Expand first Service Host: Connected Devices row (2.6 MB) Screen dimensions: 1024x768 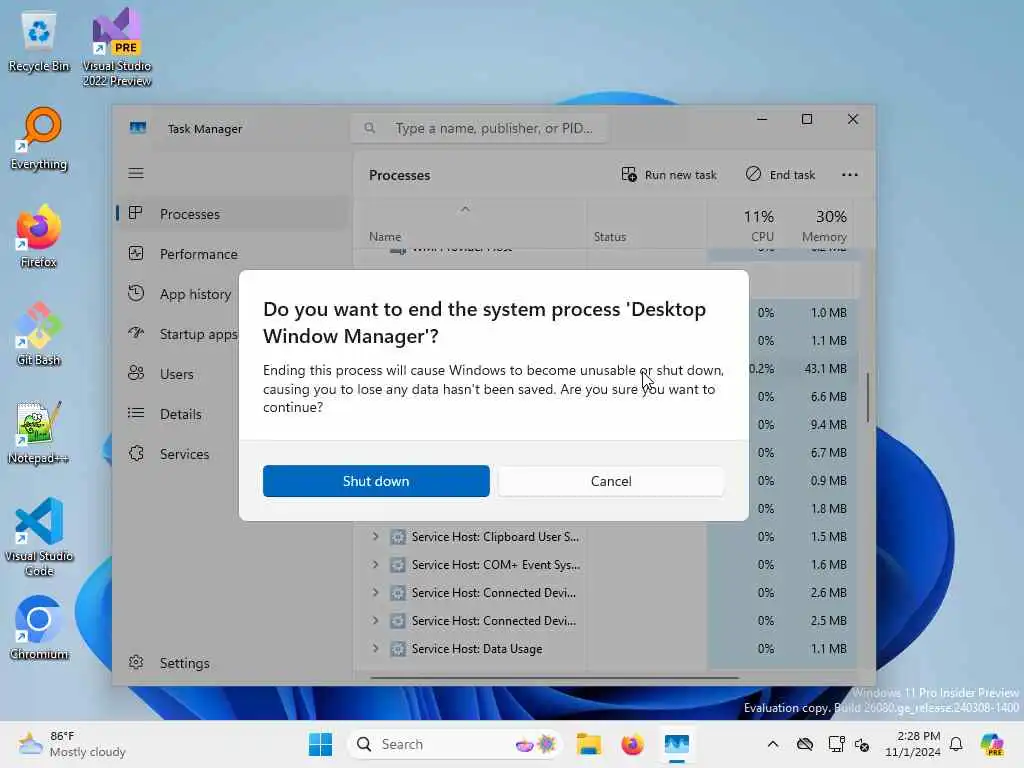click(x=376, y=592)
